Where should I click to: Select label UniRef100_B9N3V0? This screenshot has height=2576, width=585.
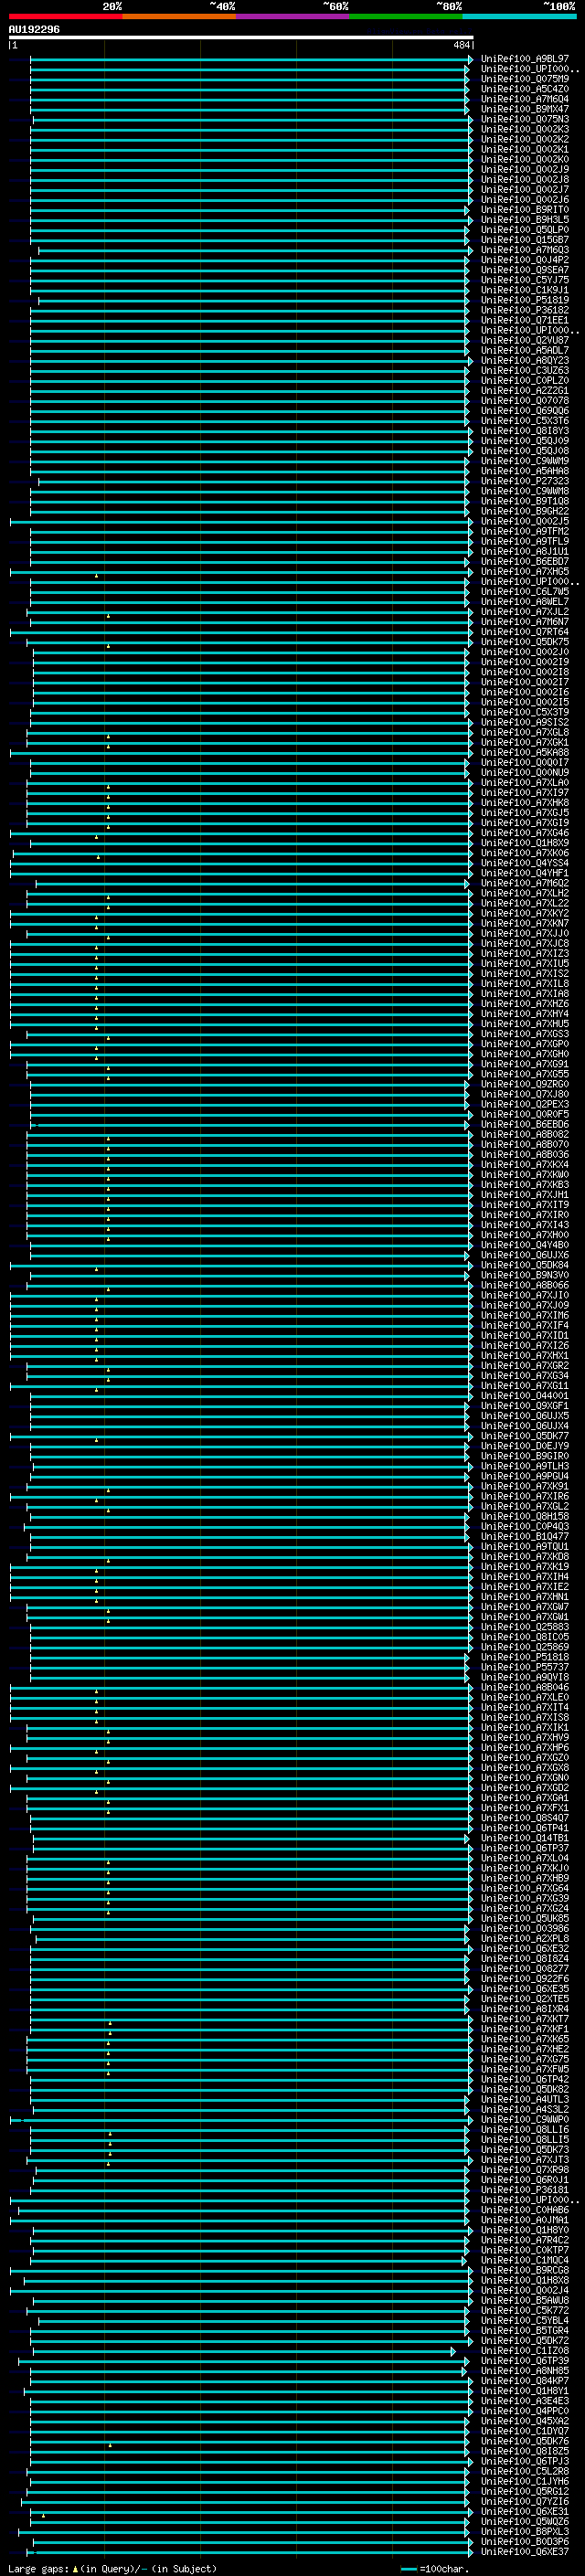pos(525,1275)
